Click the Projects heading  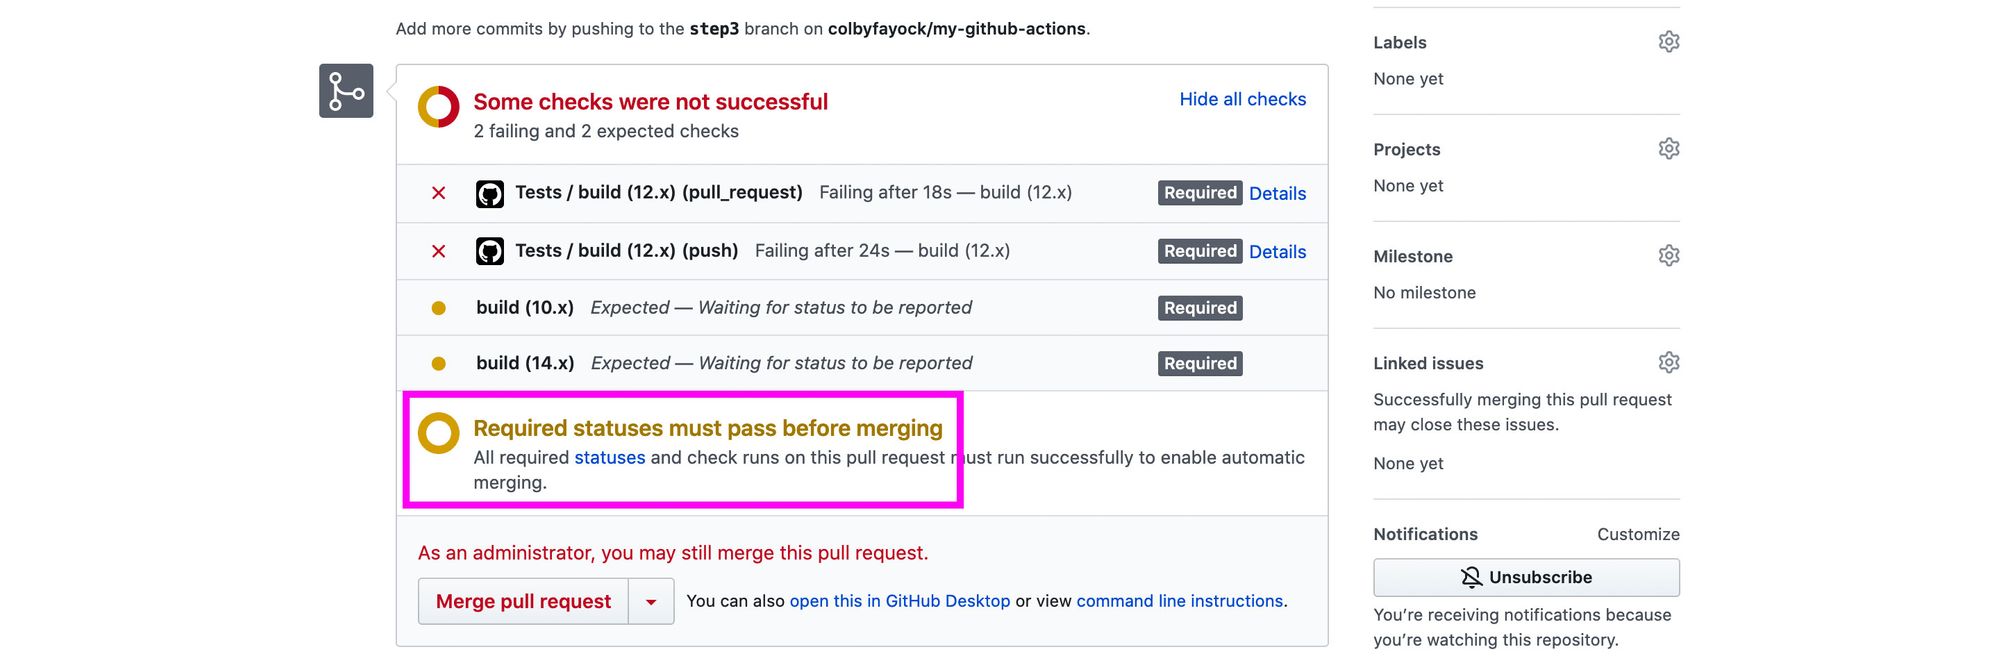click(x=1407, y=149)
